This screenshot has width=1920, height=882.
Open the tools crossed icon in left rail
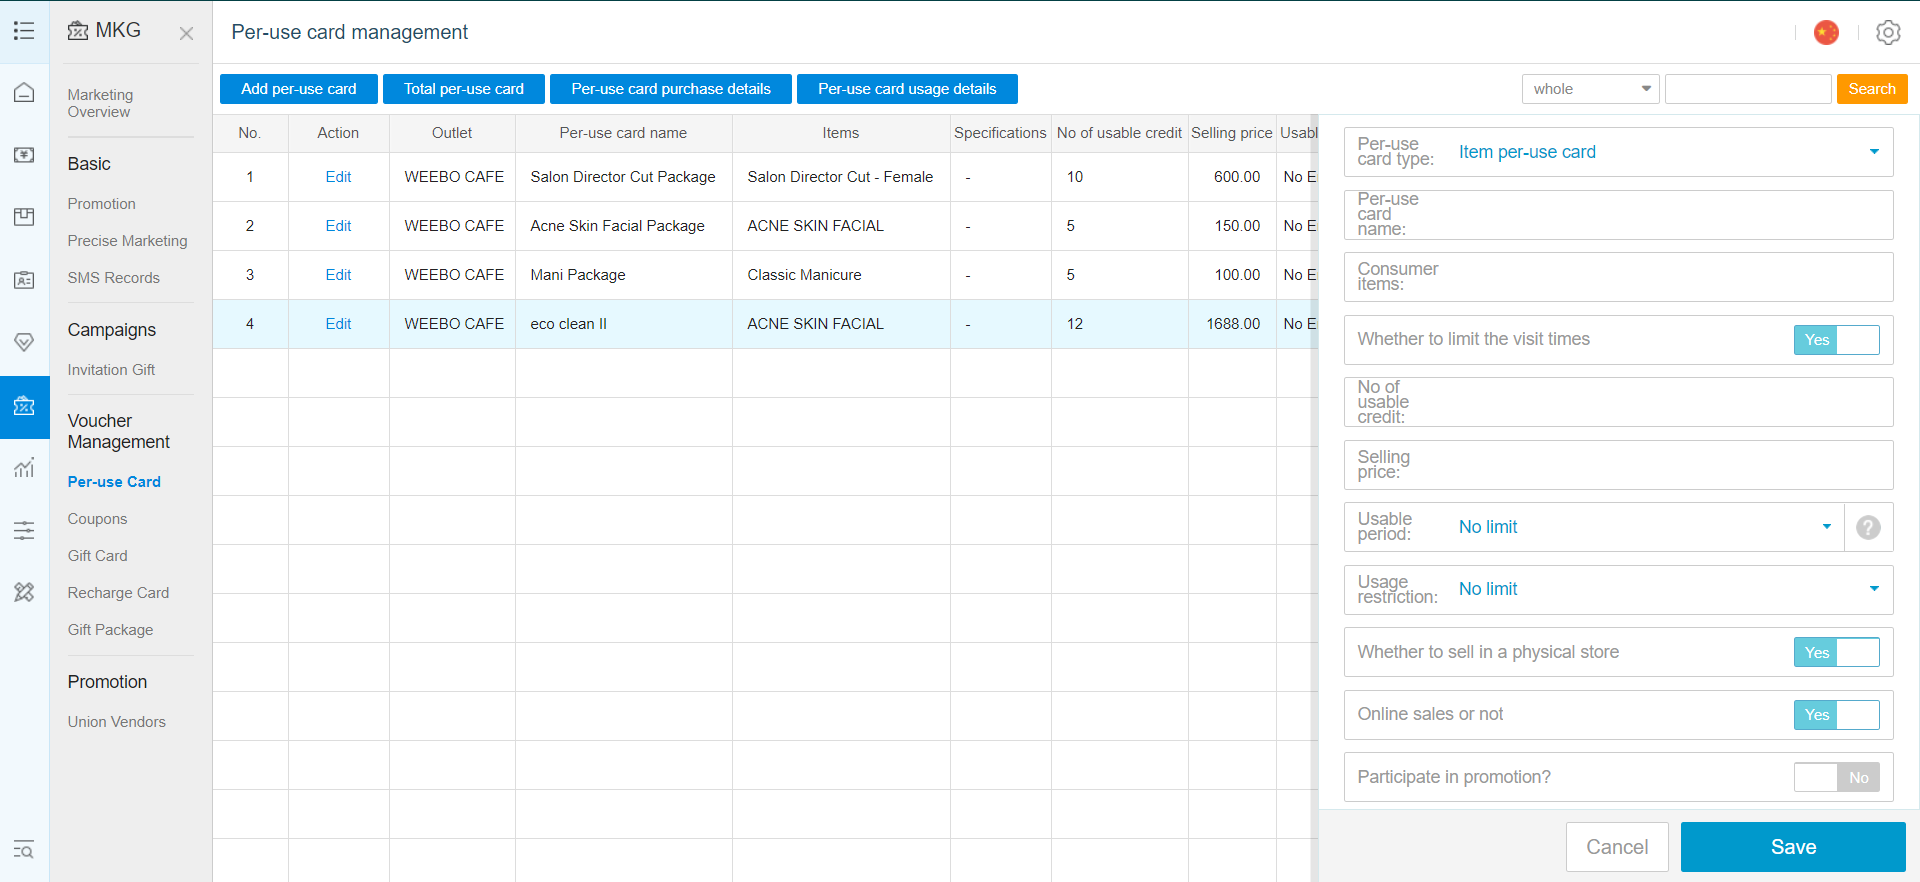coord(24,592)
